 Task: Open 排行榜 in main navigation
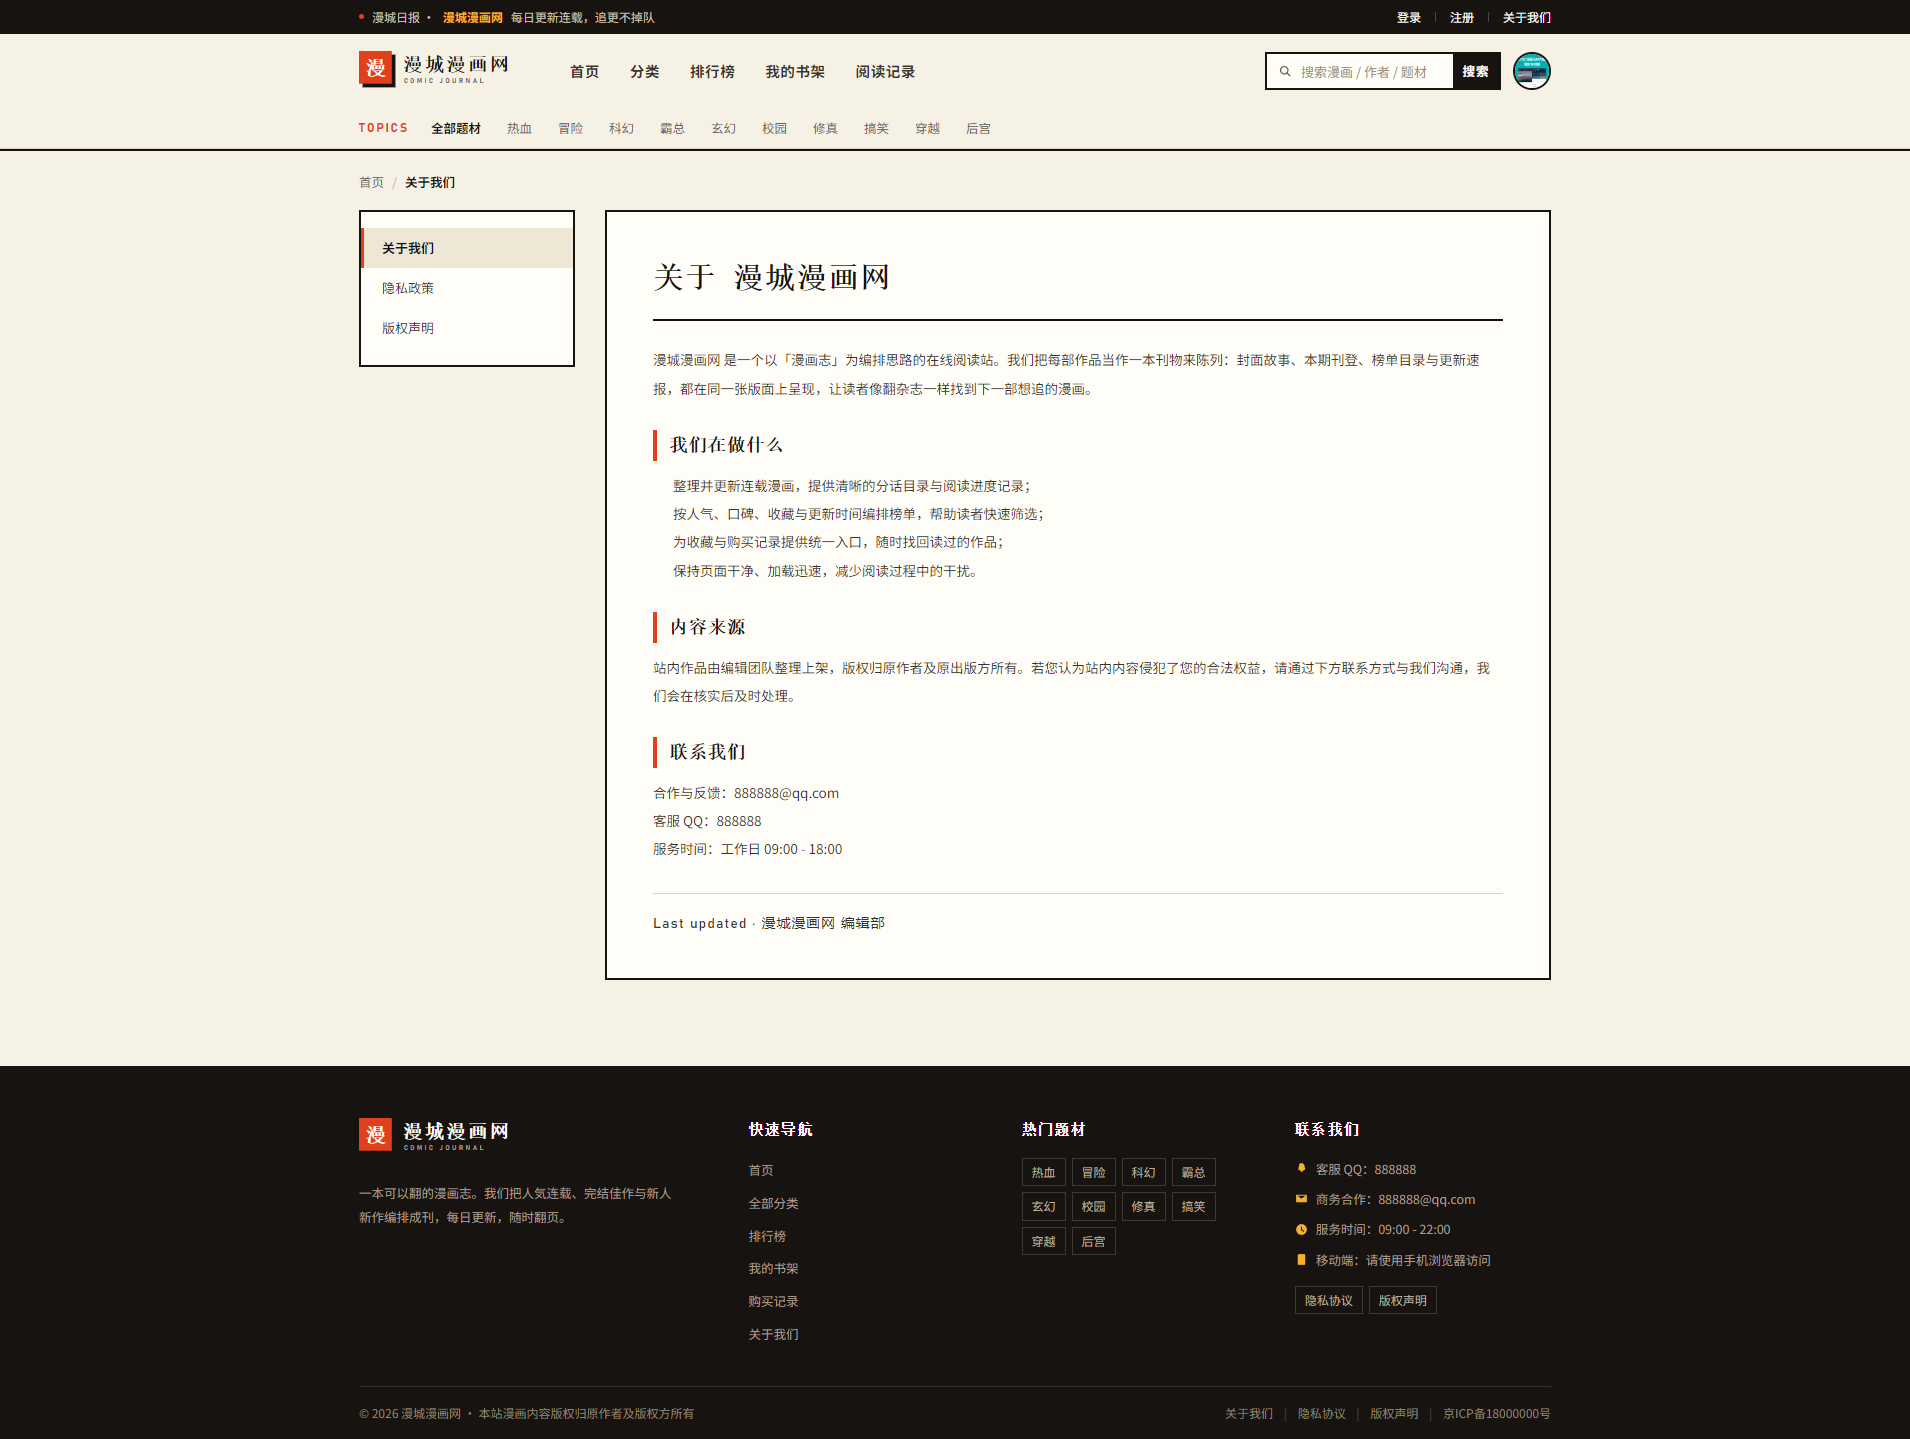tap(712, 72)
